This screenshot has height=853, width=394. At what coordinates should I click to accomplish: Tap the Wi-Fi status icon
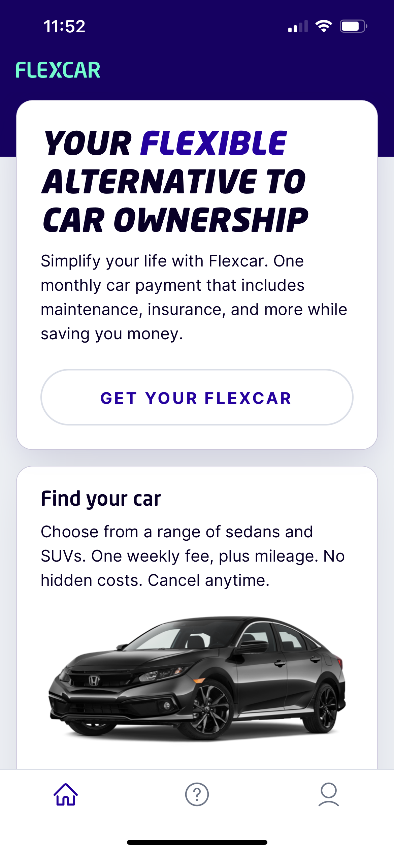[x=324, y=26]
